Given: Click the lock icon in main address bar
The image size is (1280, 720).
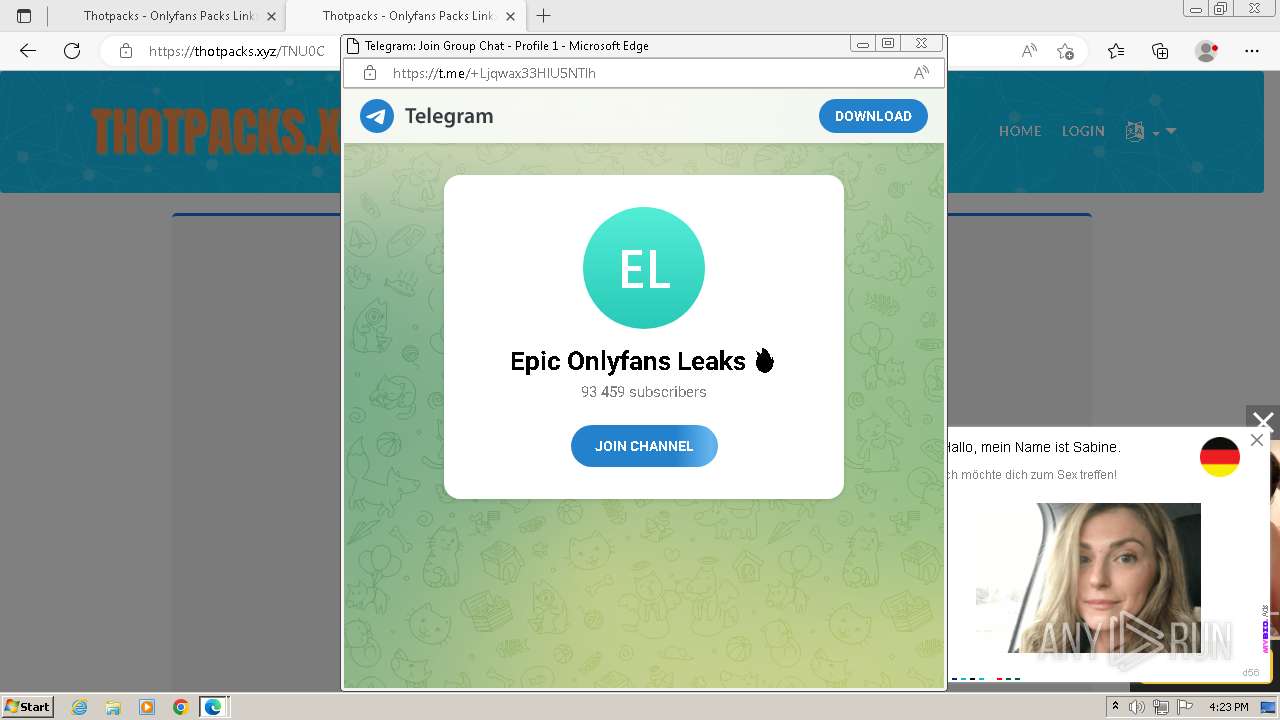Looking at the screenshot, I should [125, 51].
